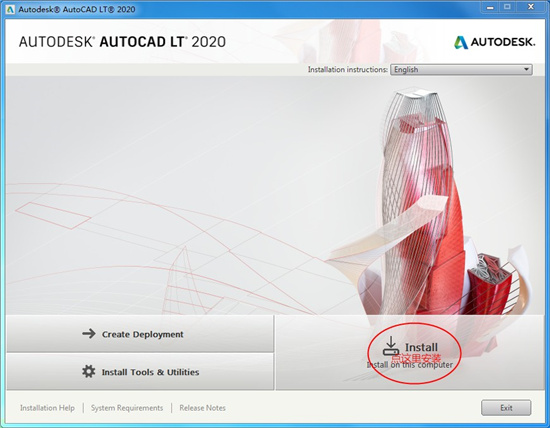This screenshot has width=550, height=428.
Task: Exit the installer
Action: tap(506, 408)
